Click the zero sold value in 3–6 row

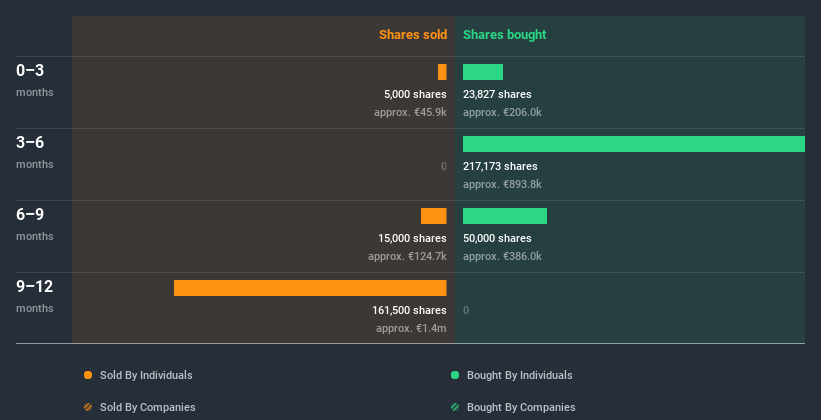coord(443,166)
